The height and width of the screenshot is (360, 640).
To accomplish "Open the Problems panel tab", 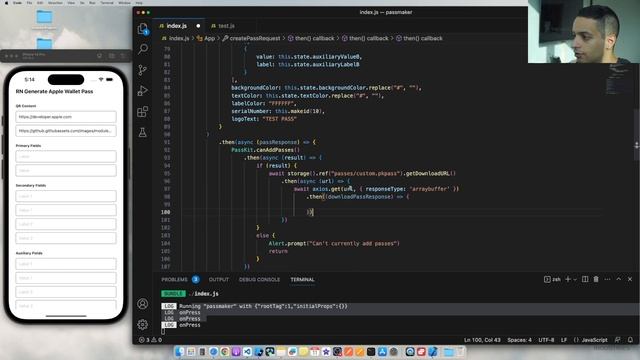I will coord(174,280).
